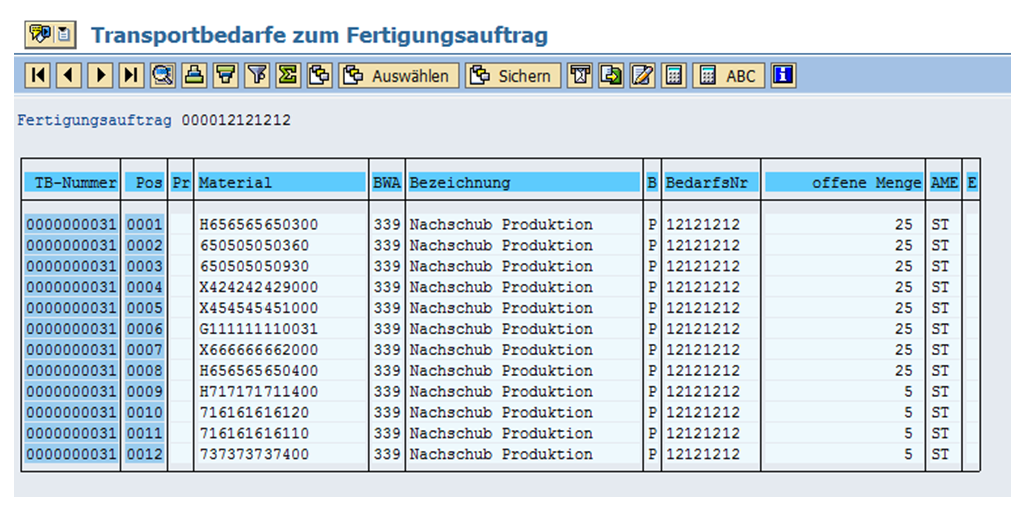Viewport: 1021px width, 507px height.
Task: Open the ABC analysis button
Action: (728, 76)
